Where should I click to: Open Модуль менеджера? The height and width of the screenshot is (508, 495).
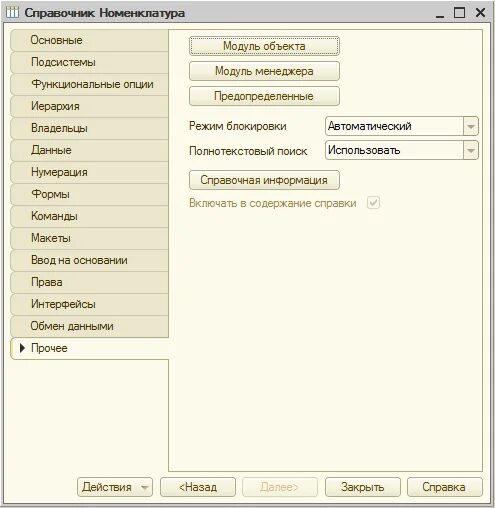(x=264, y=71)
